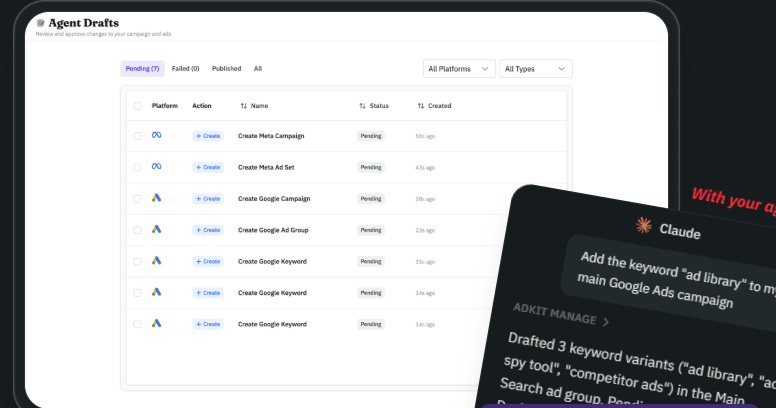Click Create button in Create Meta Ad Set row

click(x=208, y=167)
